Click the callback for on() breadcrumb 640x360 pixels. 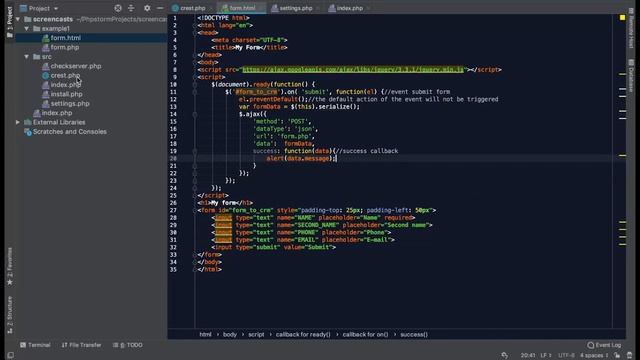click(365, 335)
